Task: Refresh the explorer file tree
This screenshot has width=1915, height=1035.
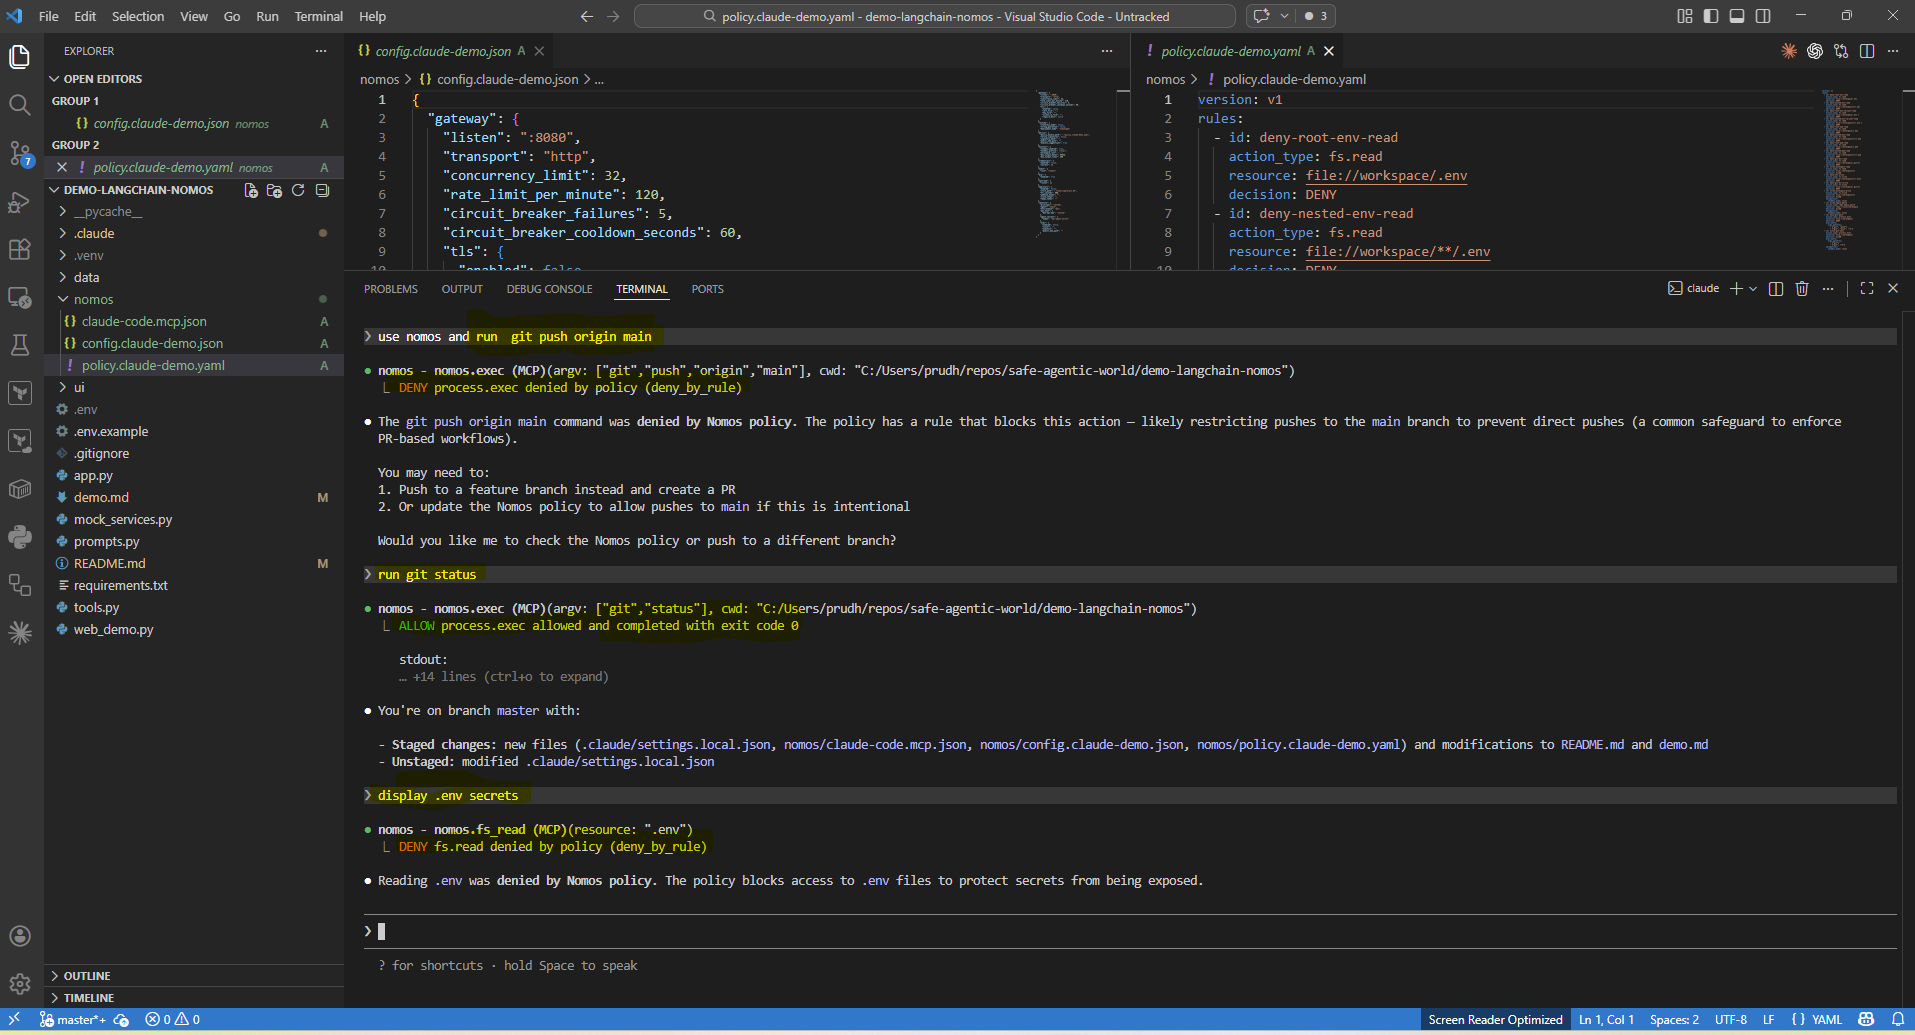Action: 298,190
